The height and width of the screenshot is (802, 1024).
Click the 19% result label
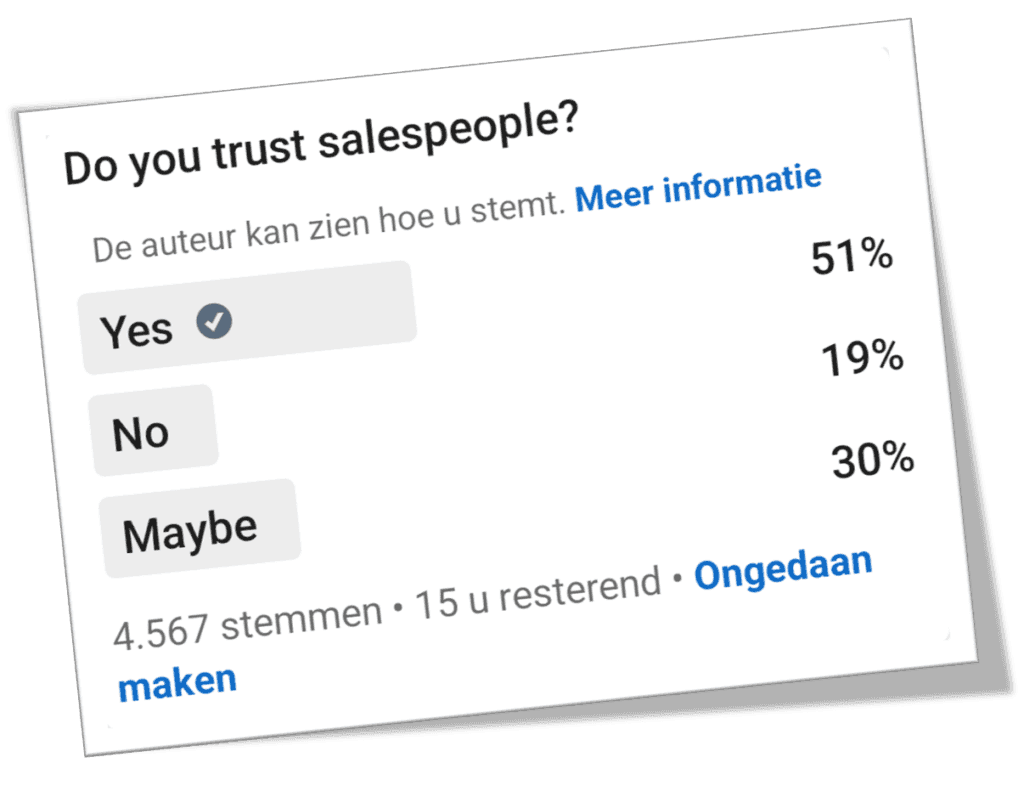861,357
